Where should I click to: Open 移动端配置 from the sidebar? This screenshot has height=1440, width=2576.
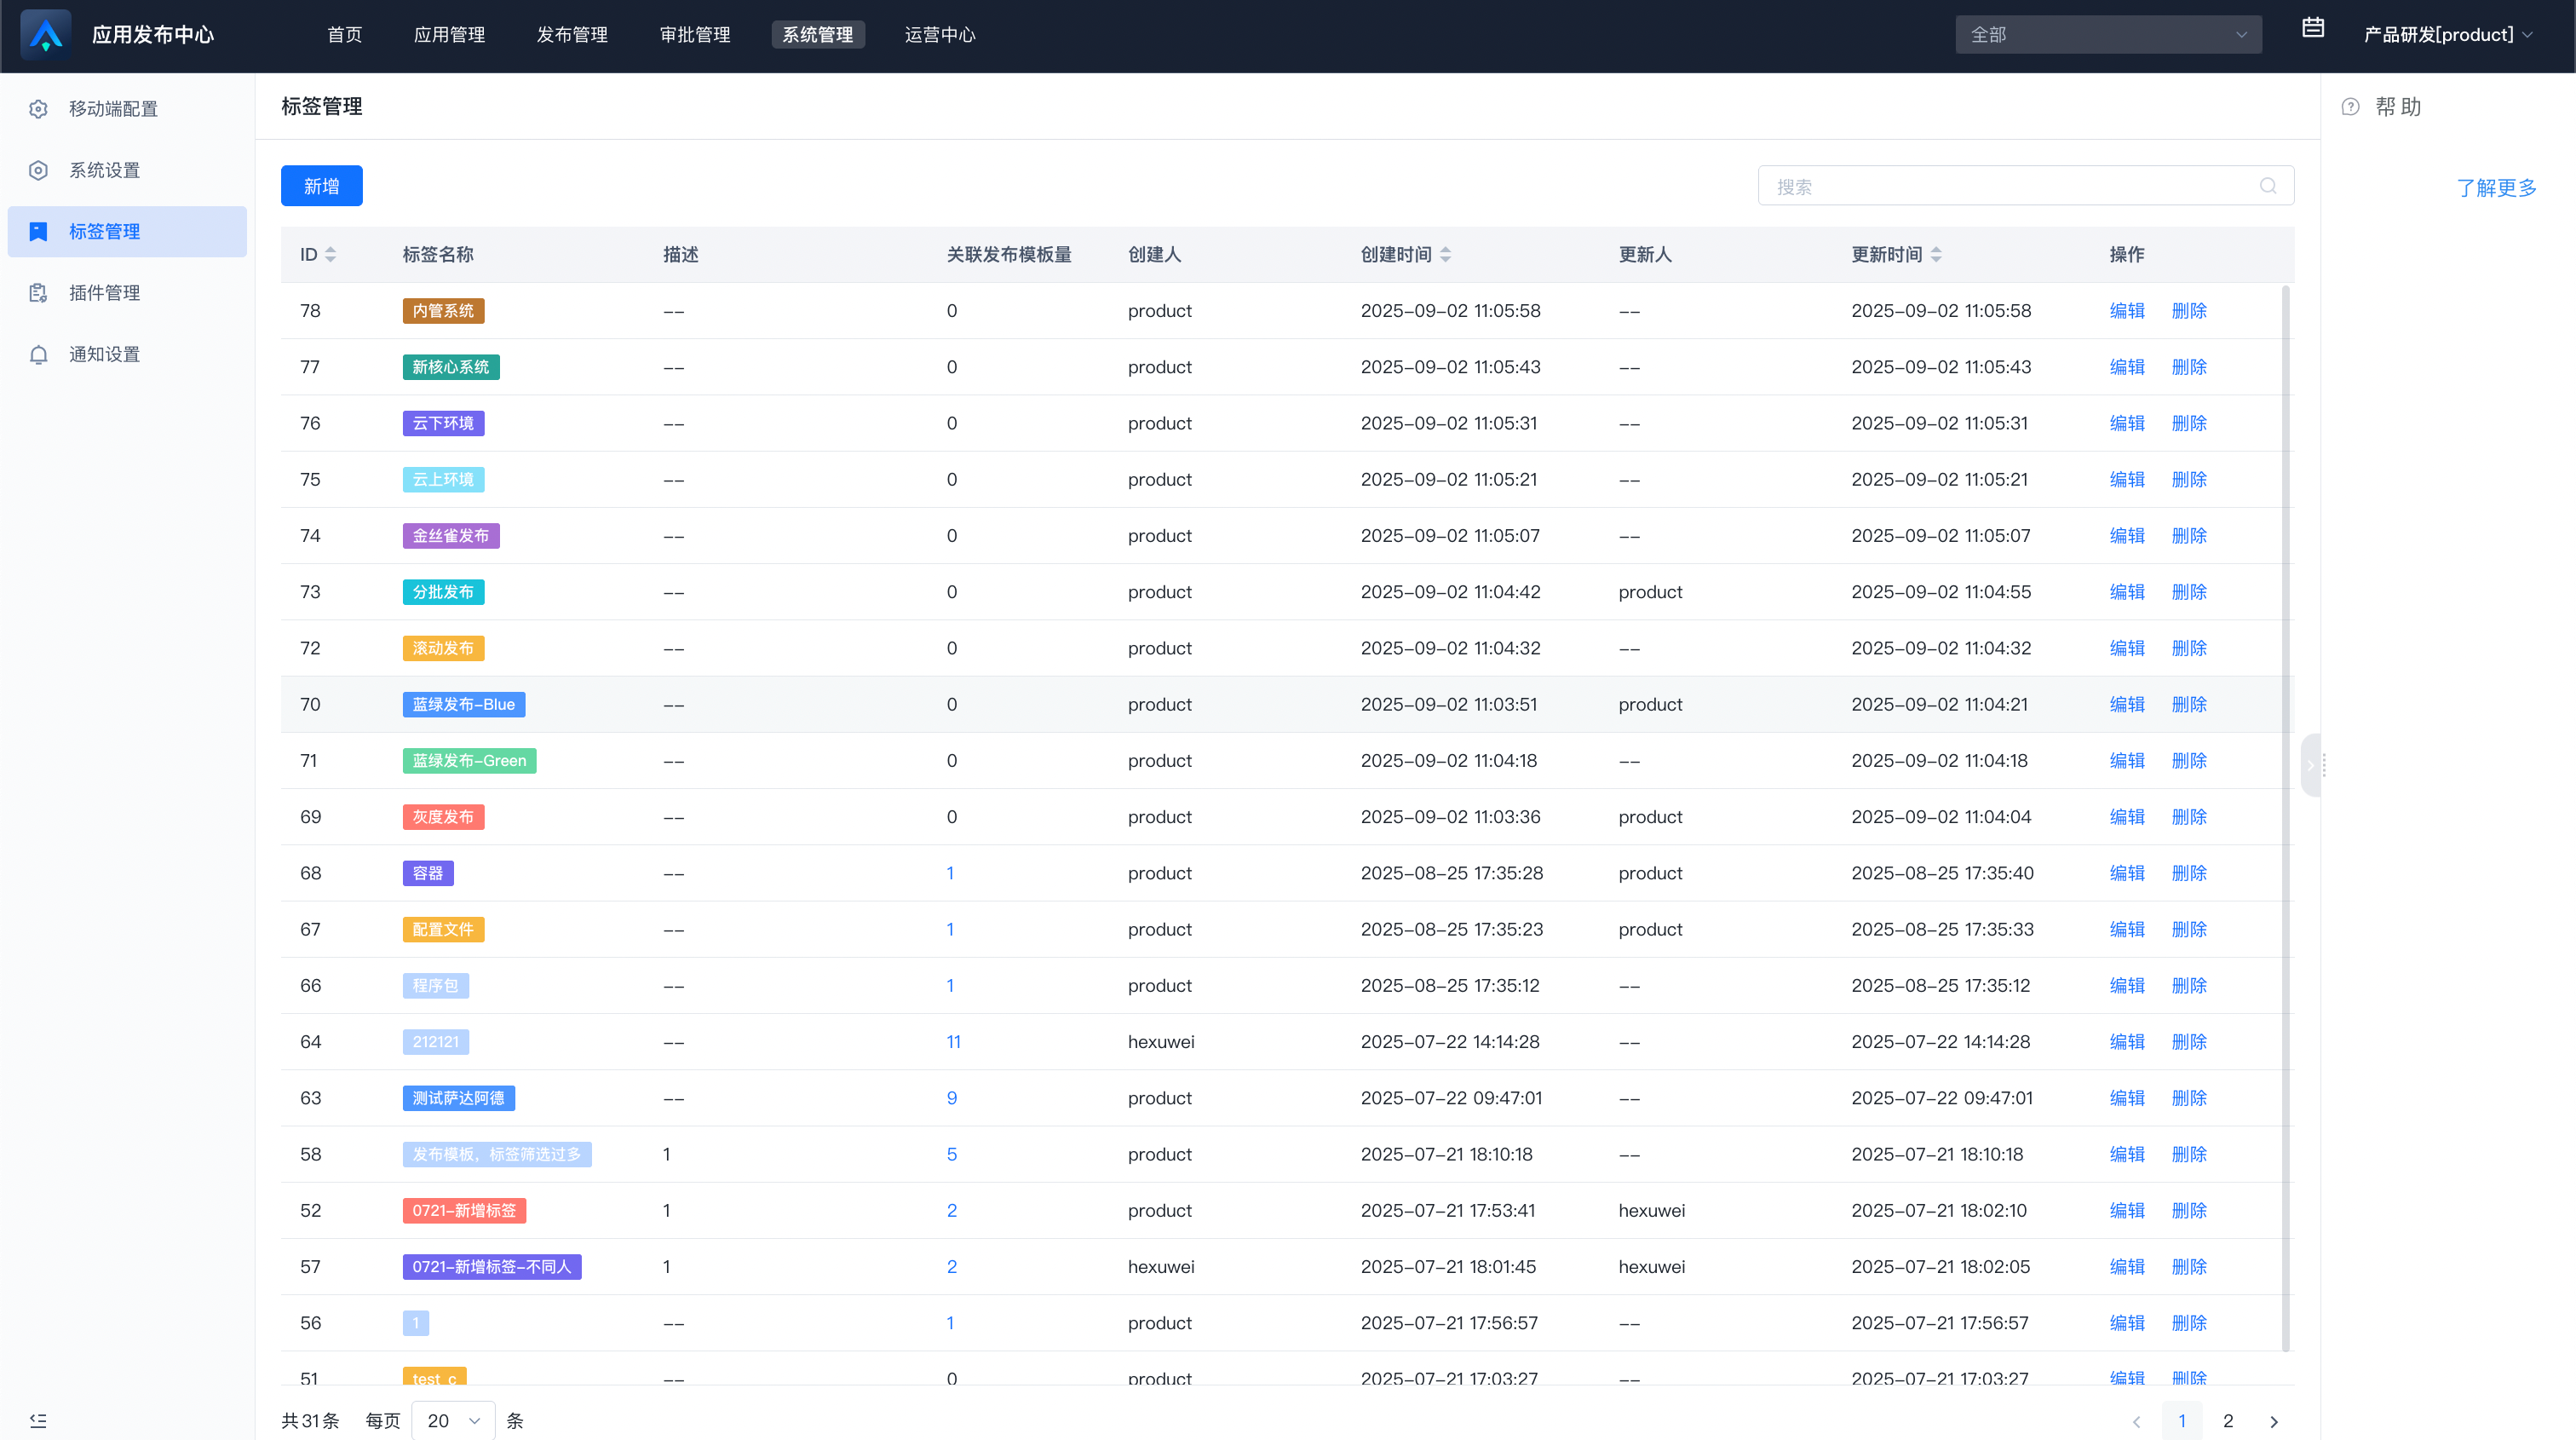click(112, 109)
